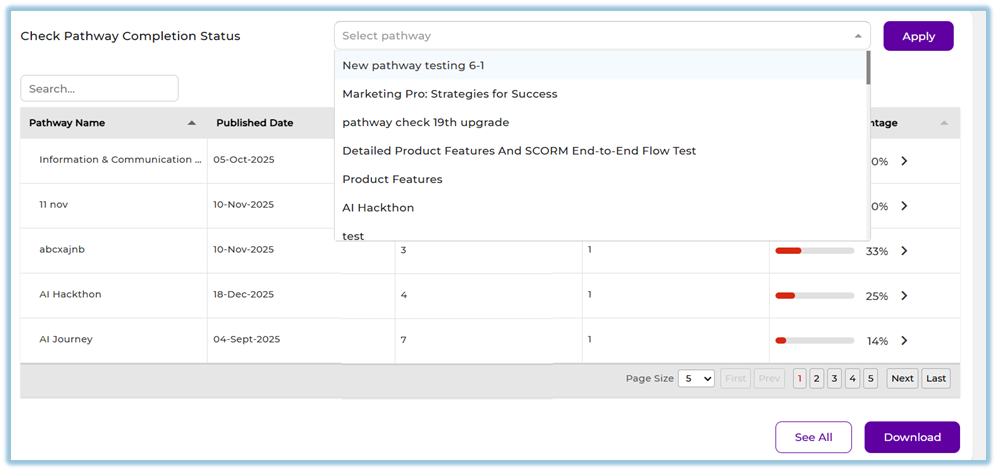Select 'New pathway testing 6-1' option
This screenshot has width=997, height=471.
coord(413,66)
